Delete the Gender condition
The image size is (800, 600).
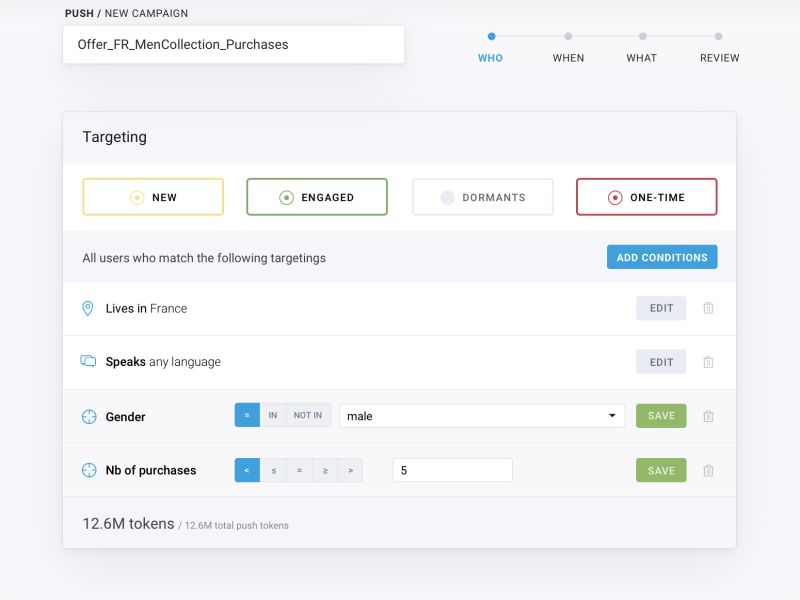click(708, 415)
